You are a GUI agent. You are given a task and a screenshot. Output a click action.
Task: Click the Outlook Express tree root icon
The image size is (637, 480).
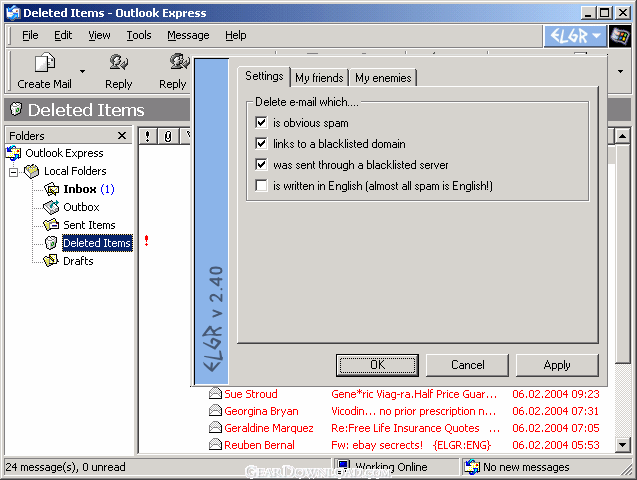point(13,153)
